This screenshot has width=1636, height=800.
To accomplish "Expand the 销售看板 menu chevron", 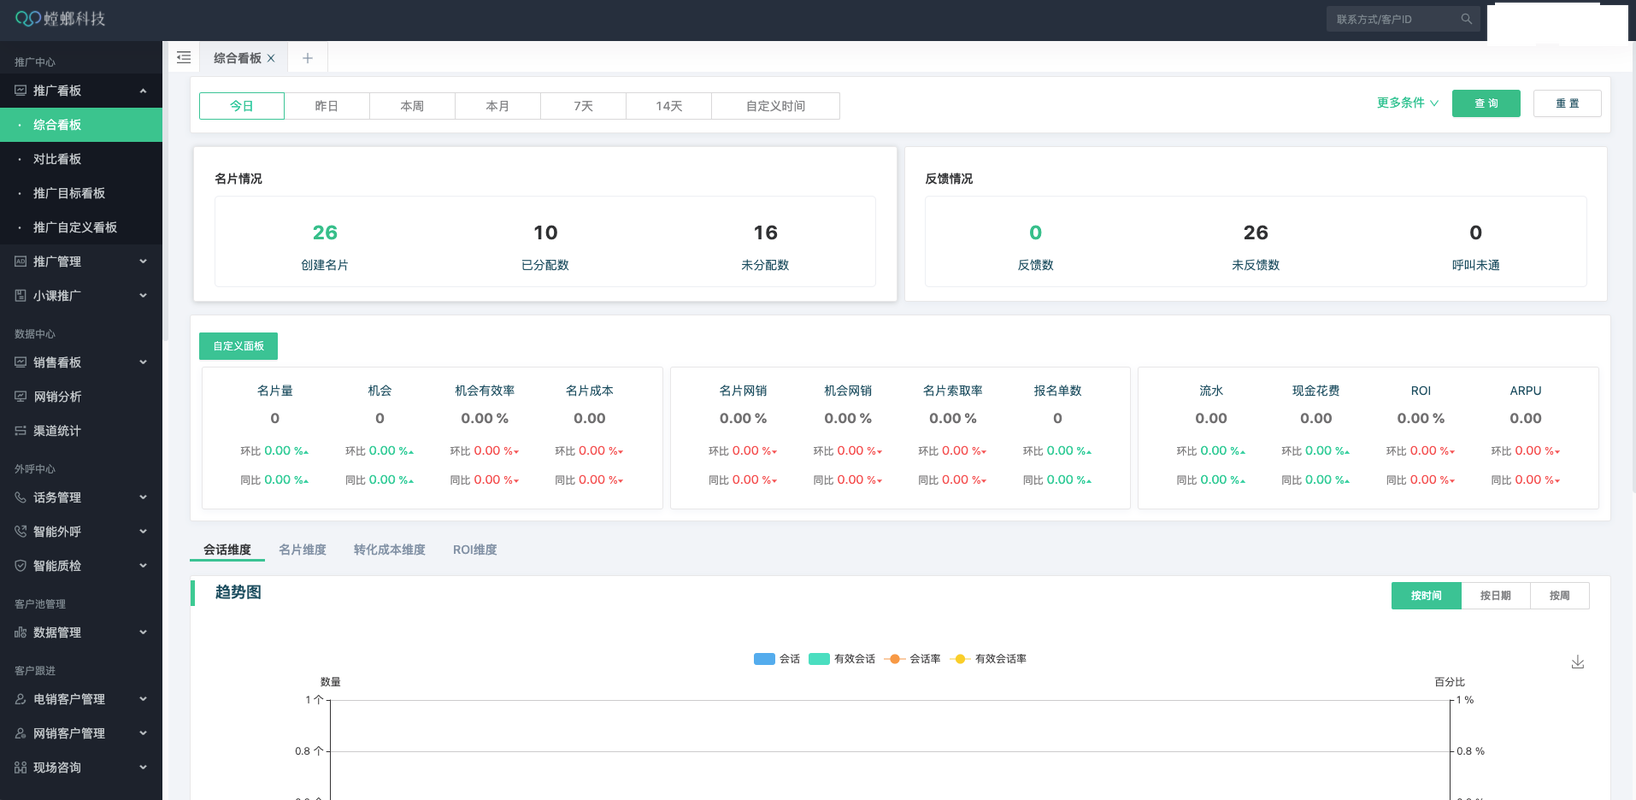I will click(x=143, y=362).
